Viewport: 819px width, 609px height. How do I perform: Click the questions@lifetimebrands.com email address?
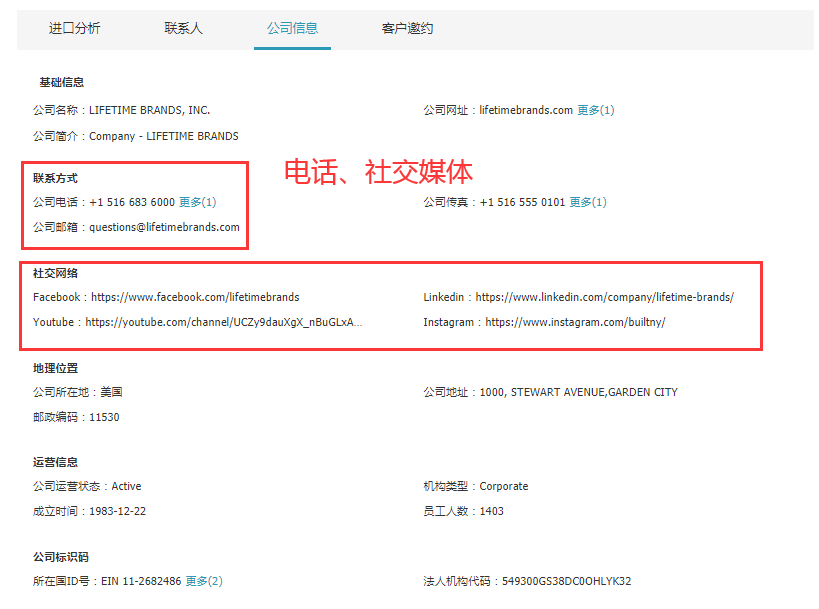point(164,227)
